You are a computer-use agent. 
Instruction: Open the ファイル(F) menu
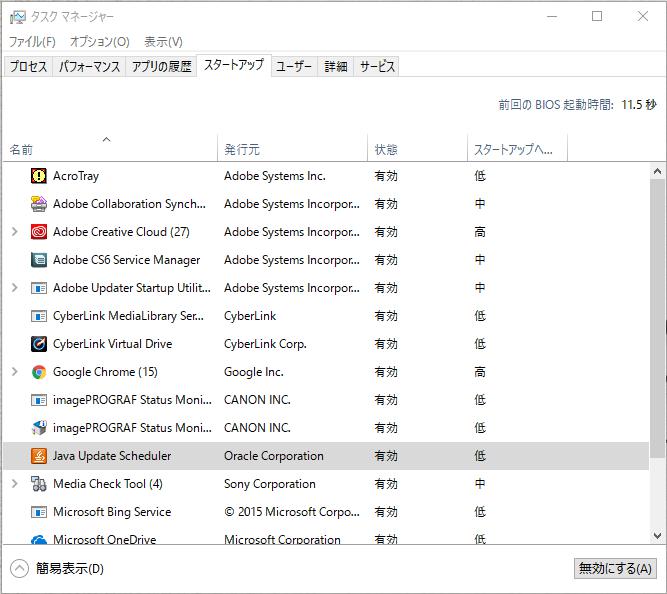point(32,42)
